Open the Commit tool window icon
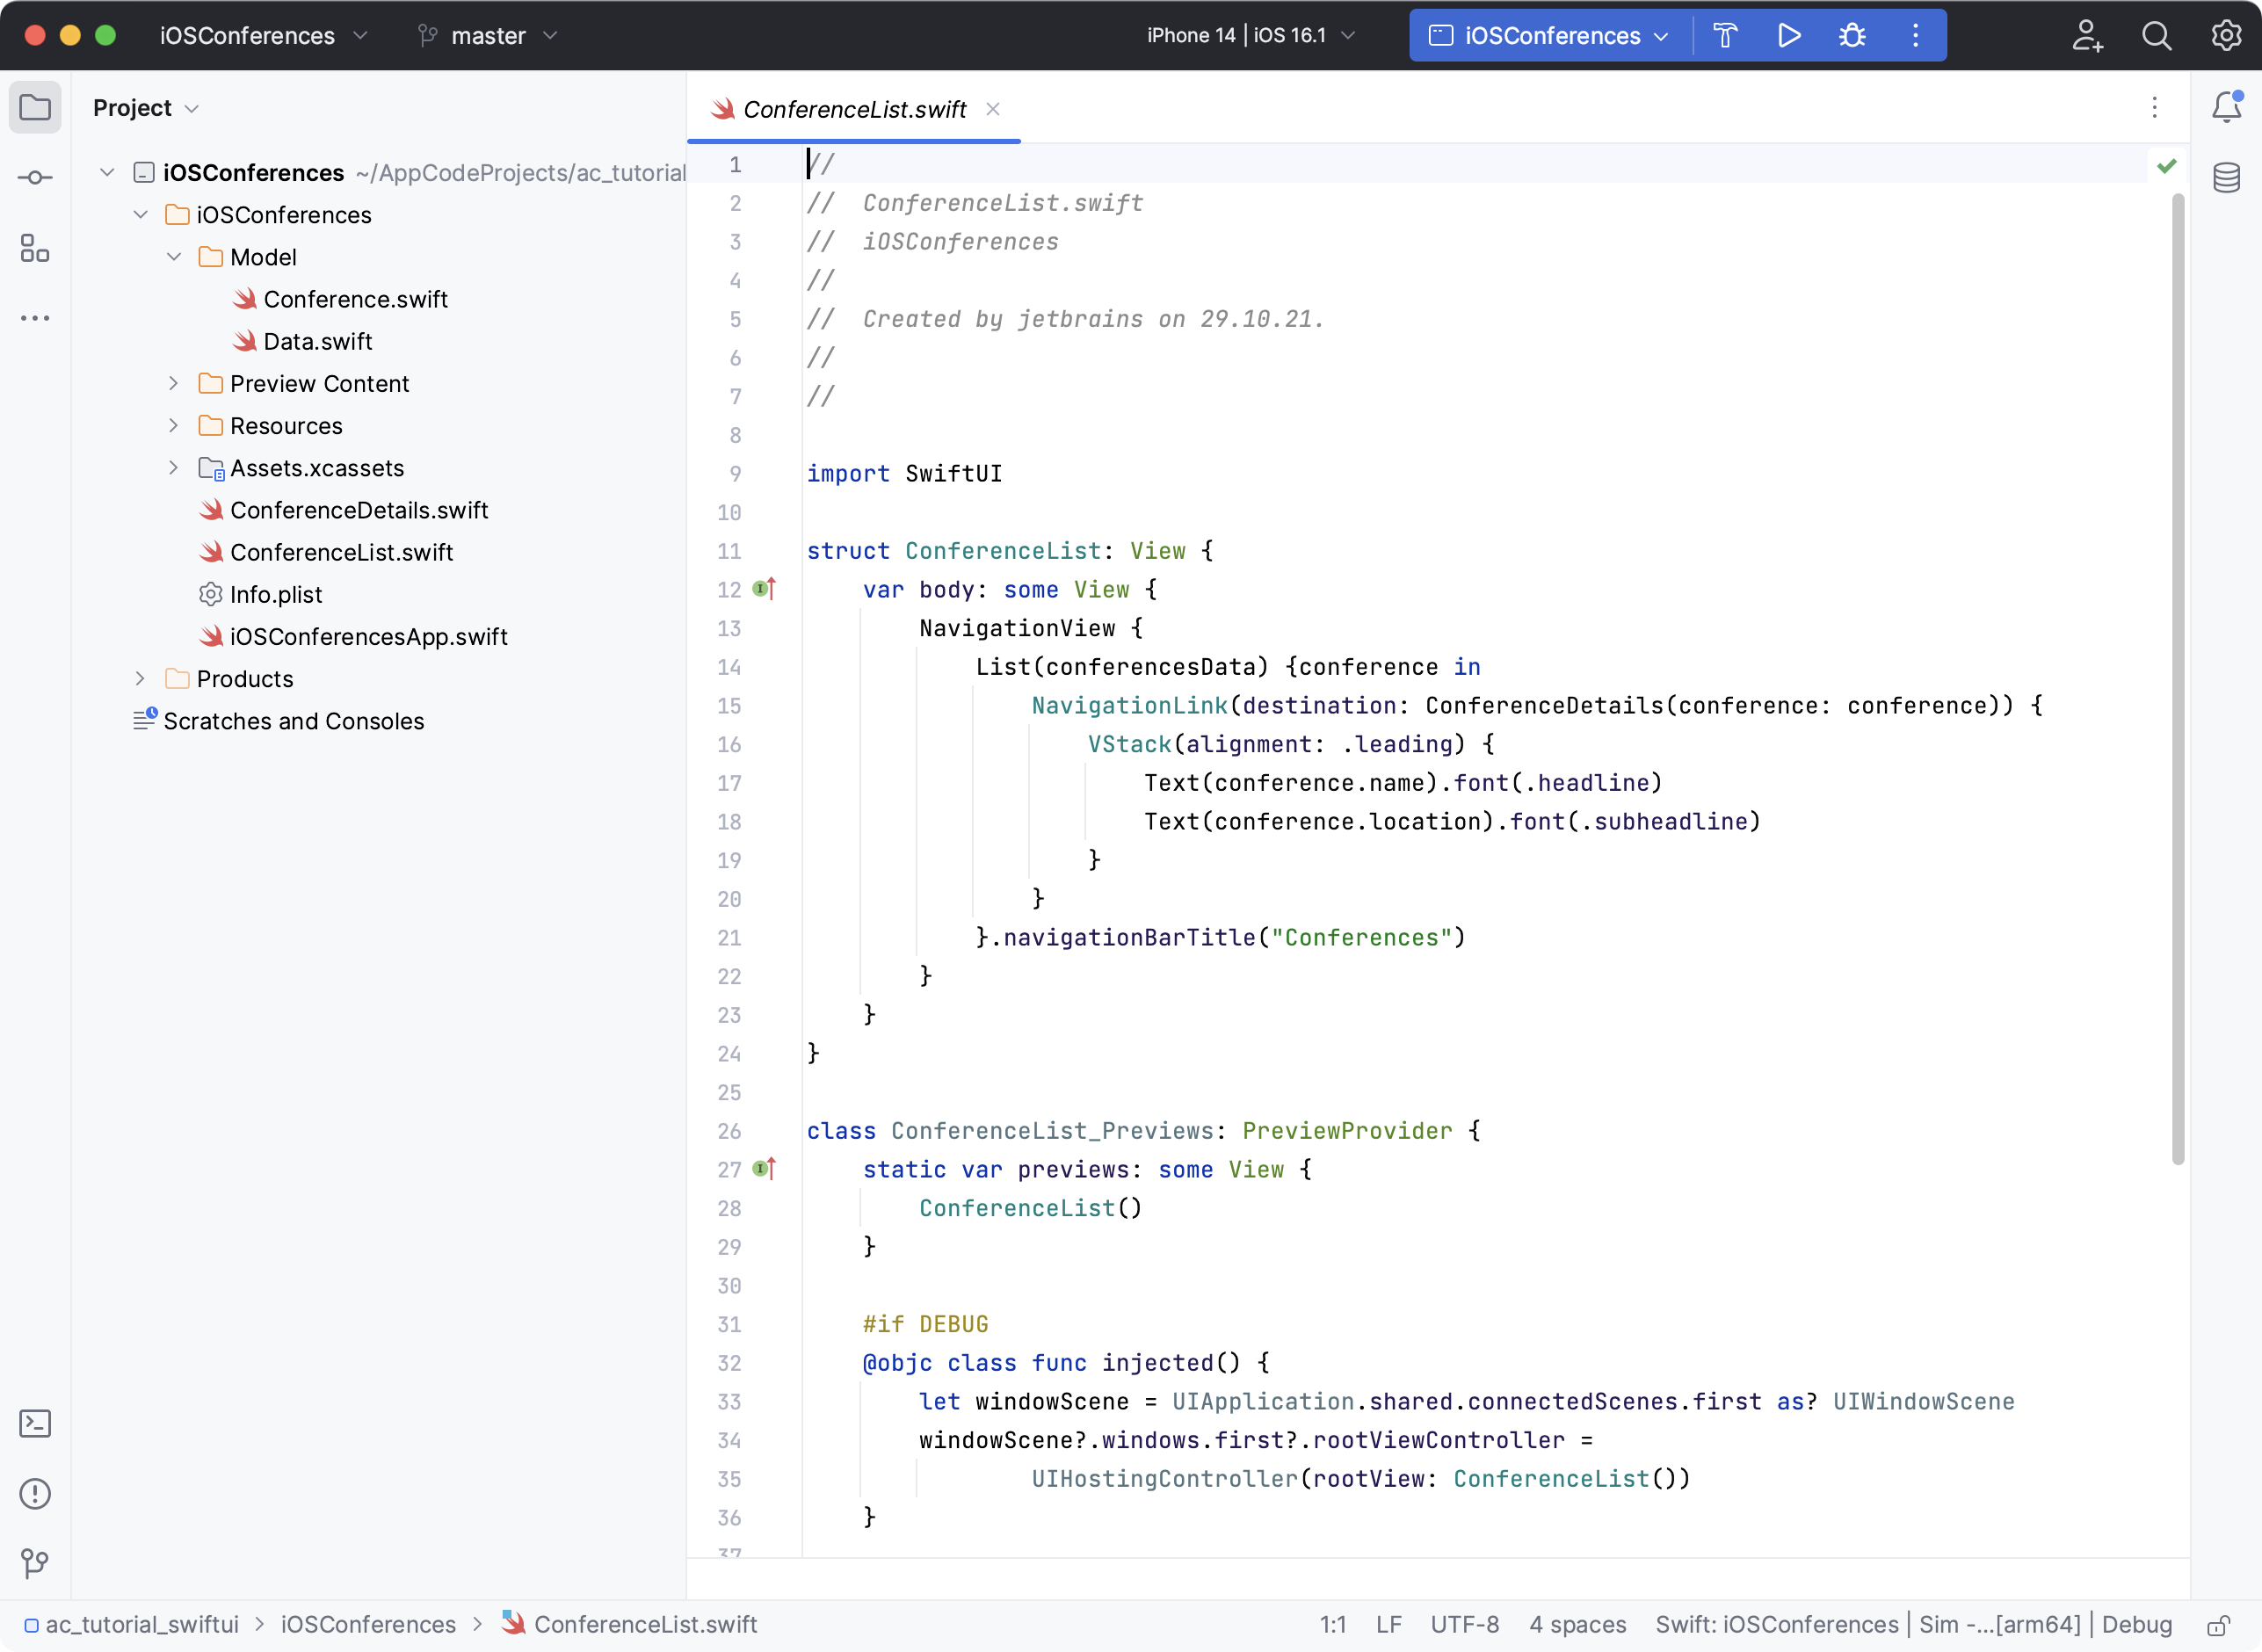2262x1652 pixels. [35, 178]
